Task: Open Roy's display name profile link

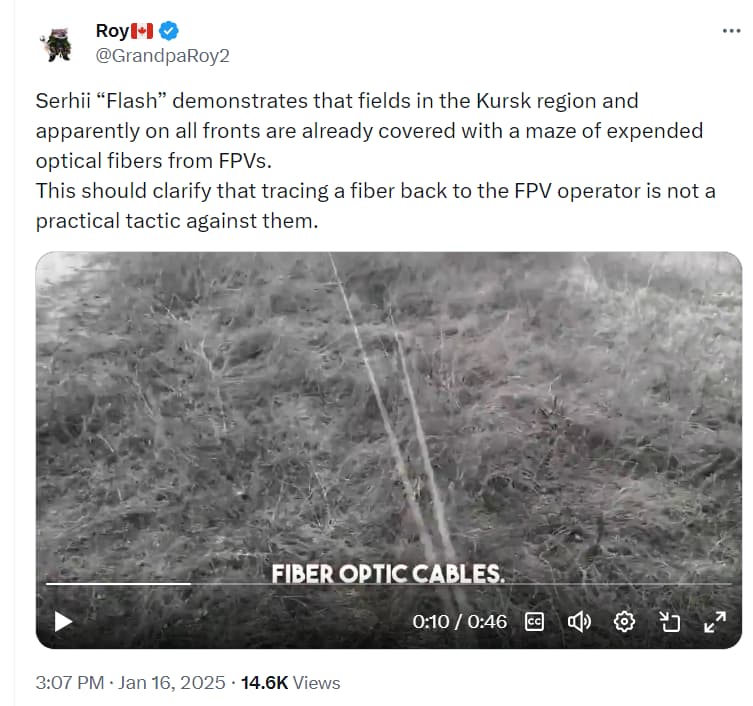Action: (112, 31)
